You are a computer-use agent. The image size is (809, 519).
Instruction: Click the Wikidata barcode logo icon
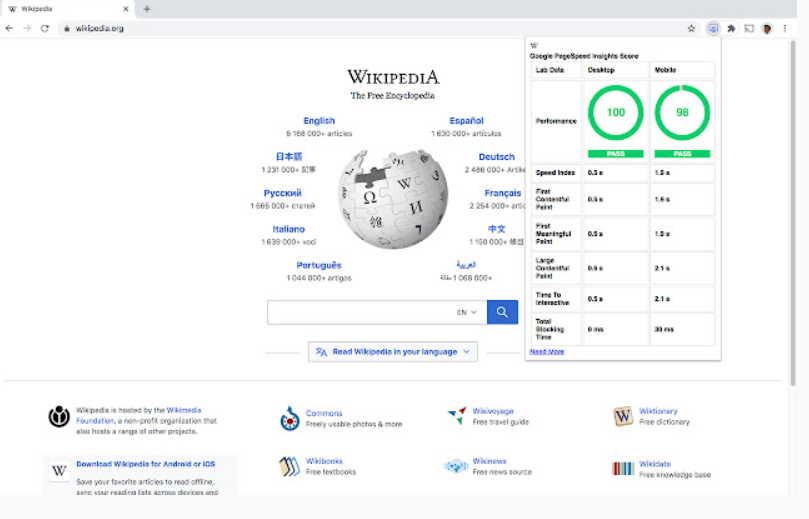[x=623, y=468]
